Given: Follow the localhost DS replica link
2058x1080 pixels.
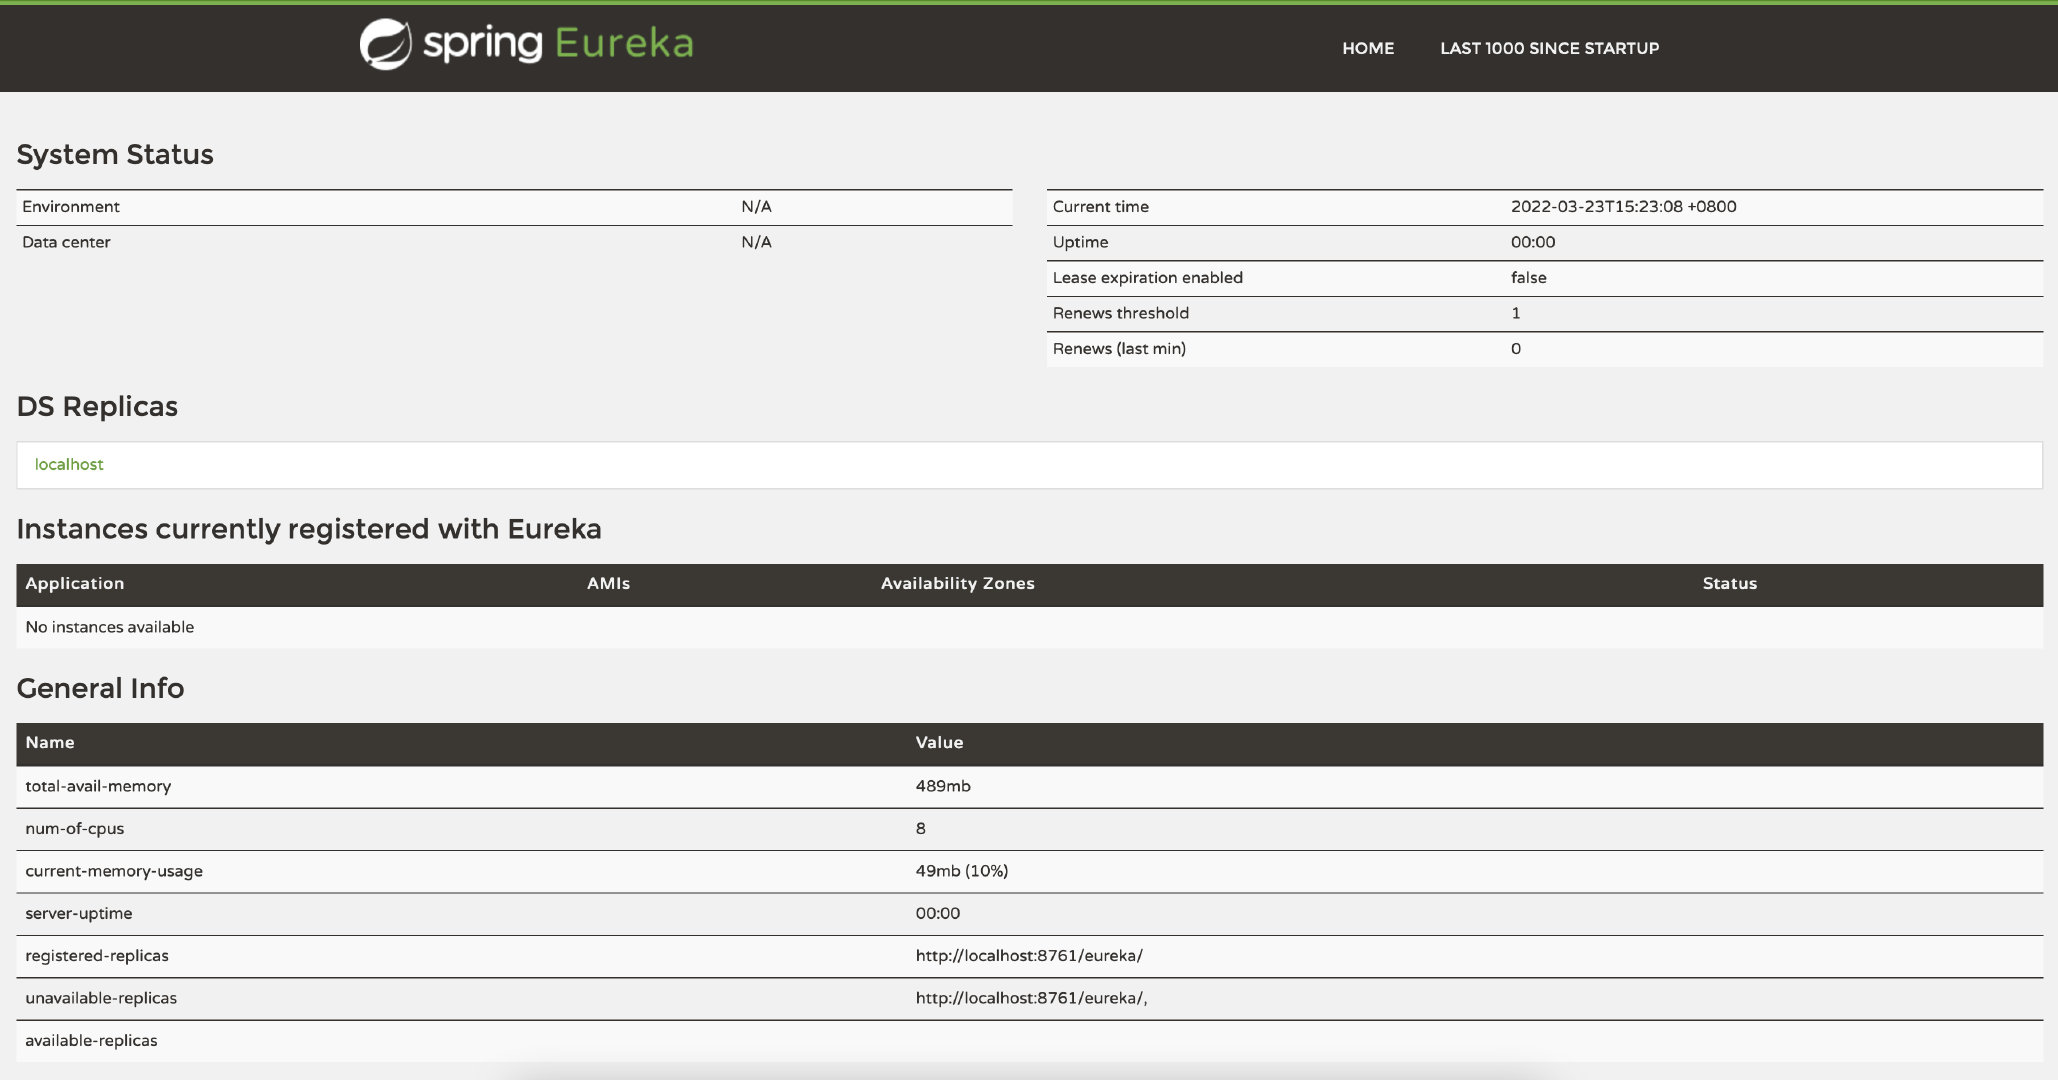Looking at the screenshot, I should click(x=69, y=464).
